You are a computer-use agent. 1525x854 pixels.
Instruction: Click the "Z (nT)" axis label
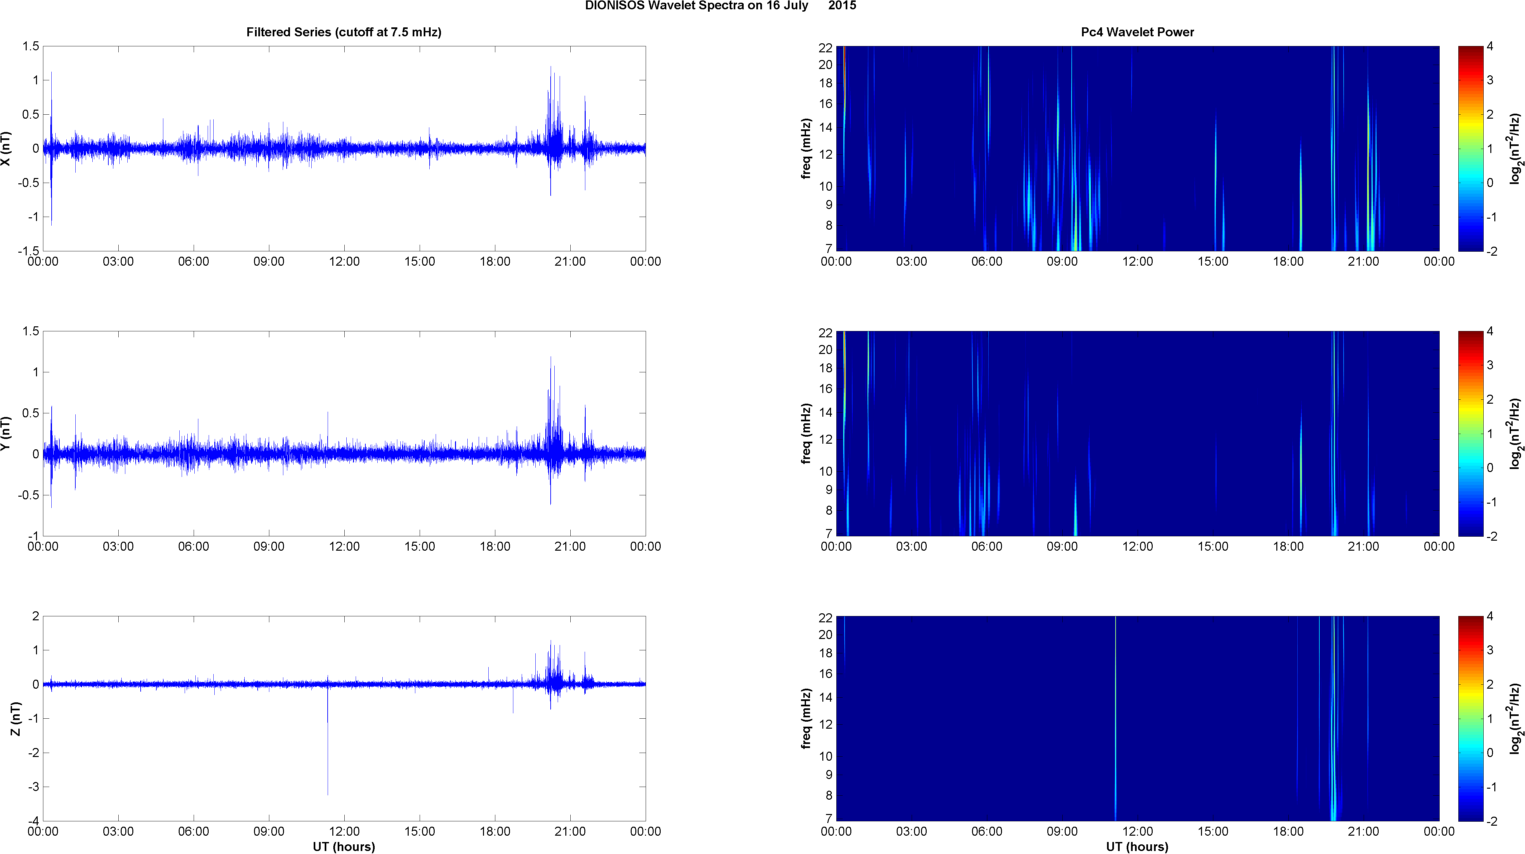coord(15,718)
